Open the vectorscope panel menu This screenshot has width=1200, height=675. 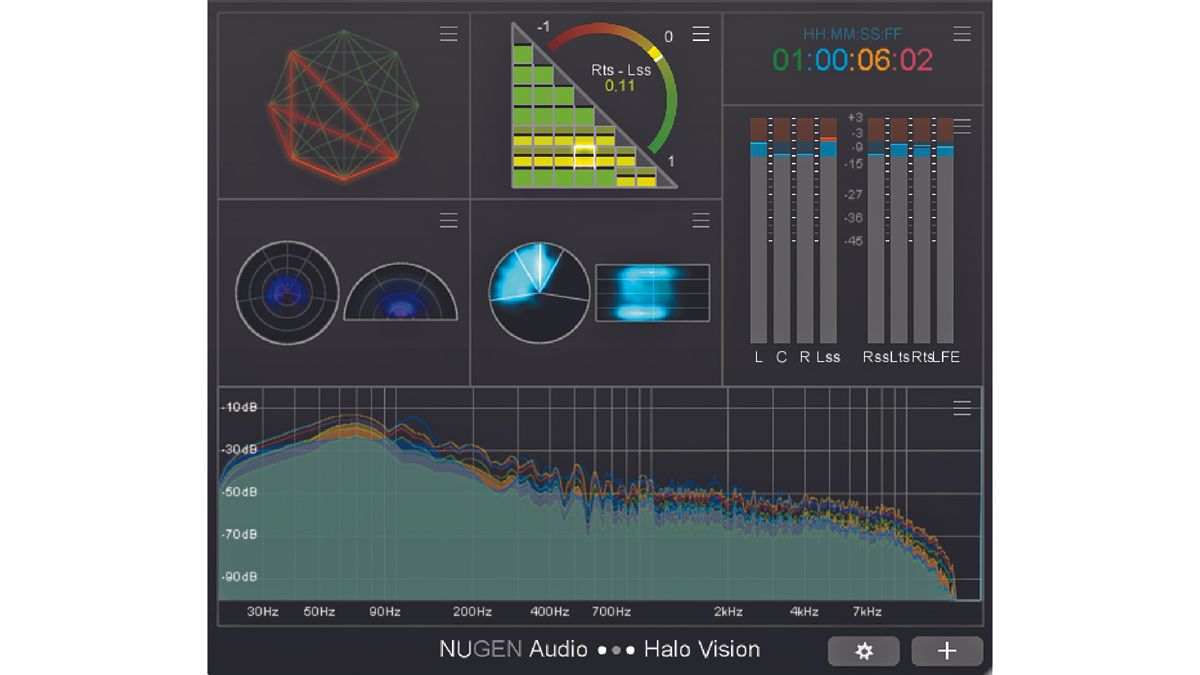pyautogui.click(x=701, y=221)
